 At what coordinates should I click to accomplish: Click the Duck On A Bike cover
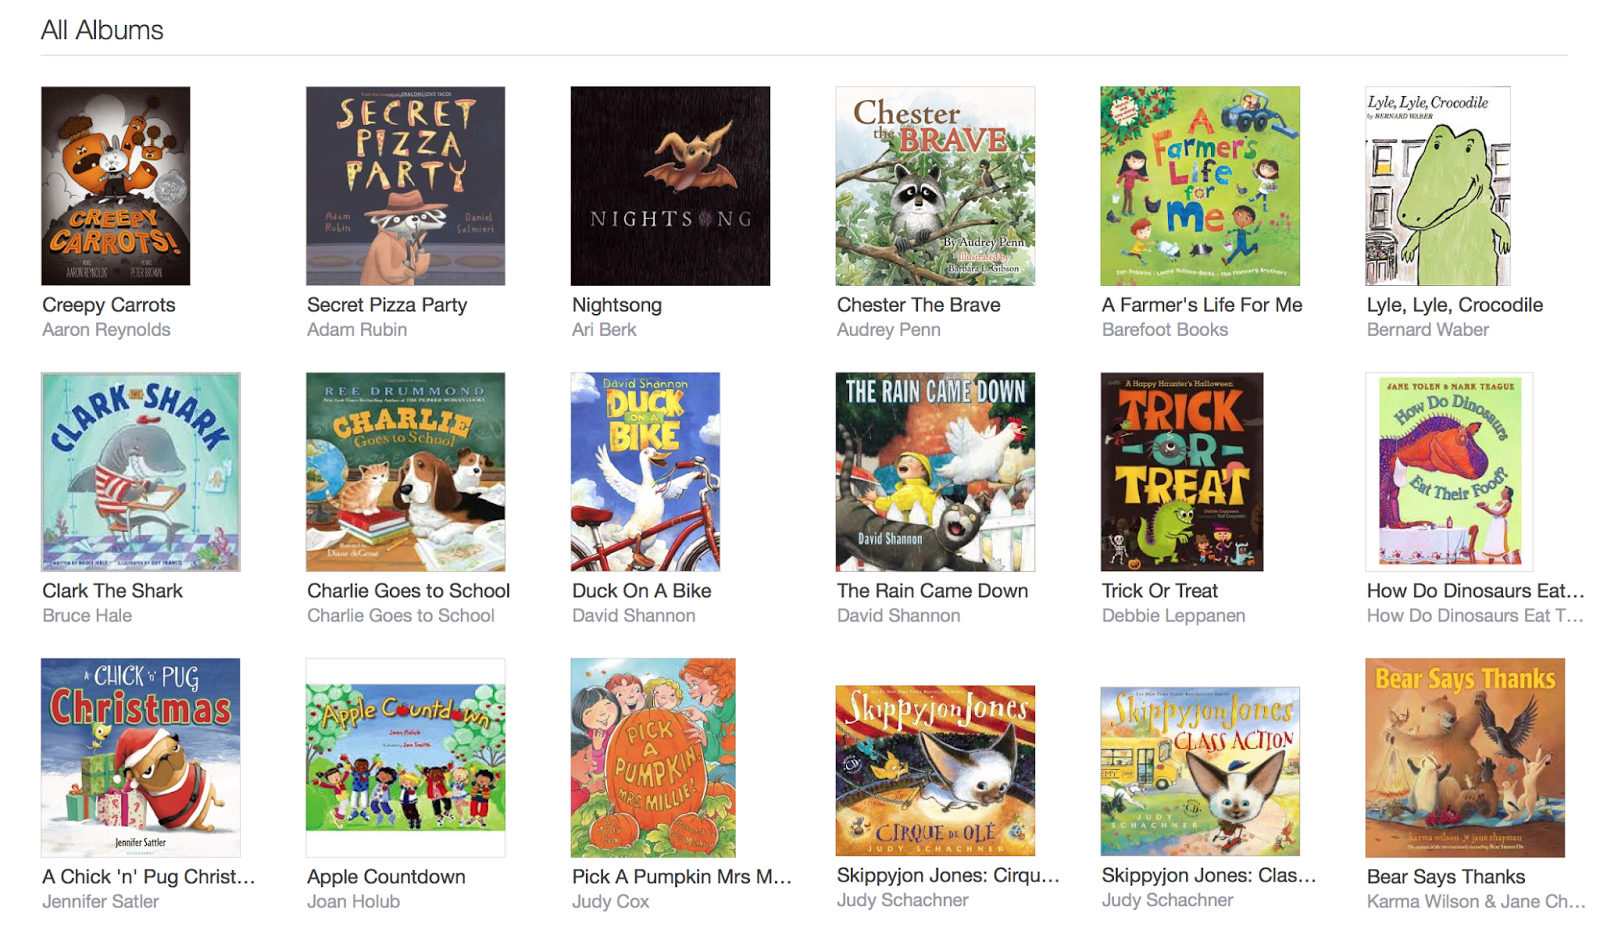[645, 472]
